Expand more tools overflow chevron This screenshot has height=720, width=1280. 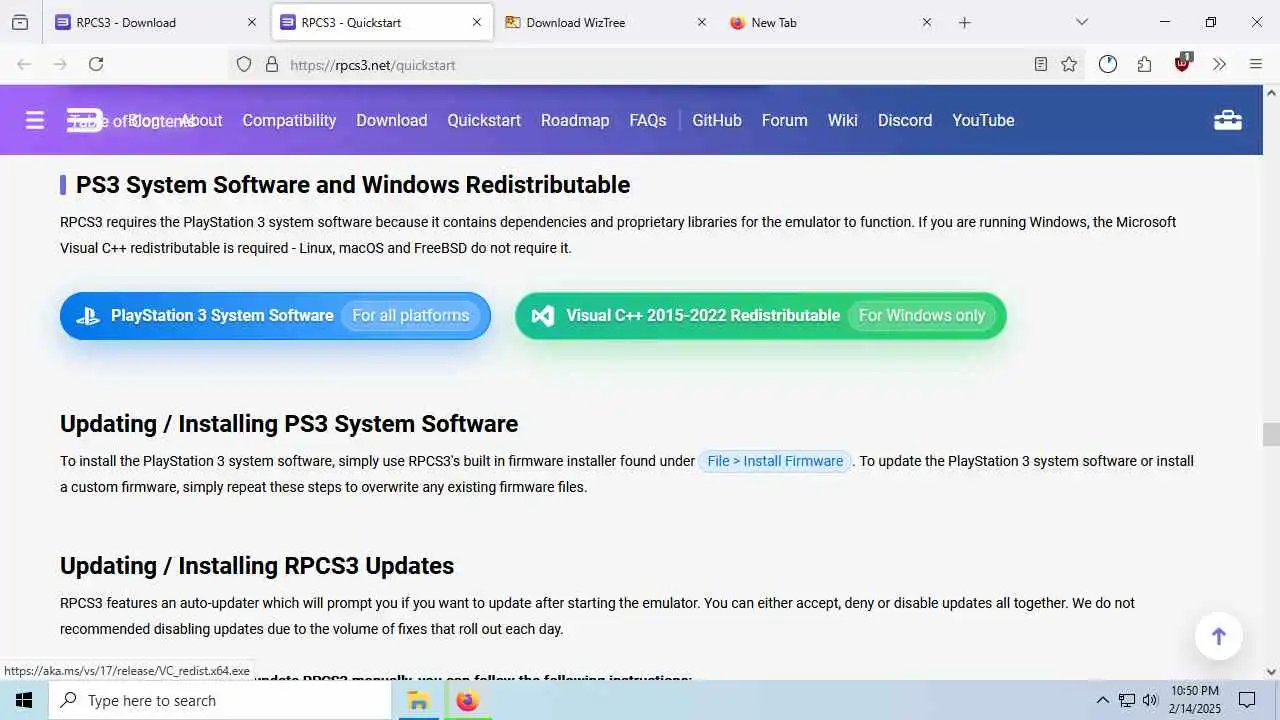click(1219, 64)
